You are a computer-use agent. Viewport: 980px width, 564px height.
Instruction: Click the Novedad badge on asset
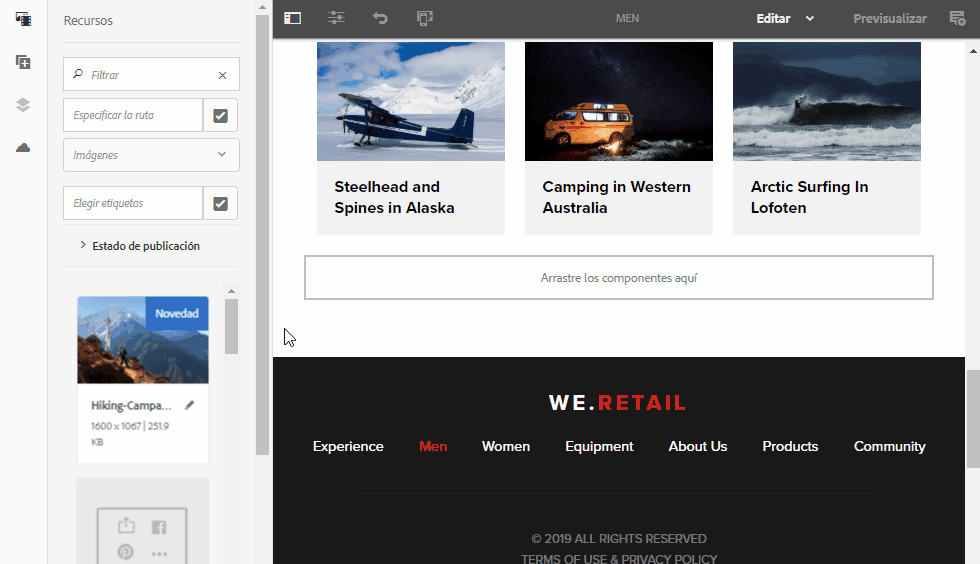point(177,313)
